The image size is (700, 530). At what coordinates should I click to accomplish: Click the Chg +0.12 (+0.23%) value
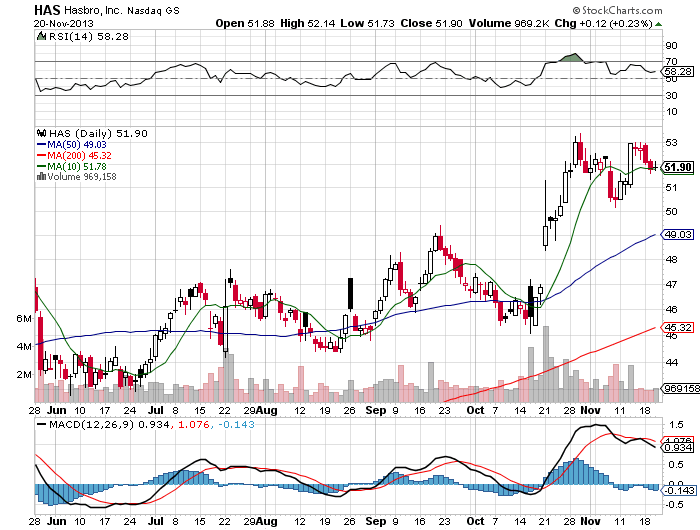pos(604,23)
